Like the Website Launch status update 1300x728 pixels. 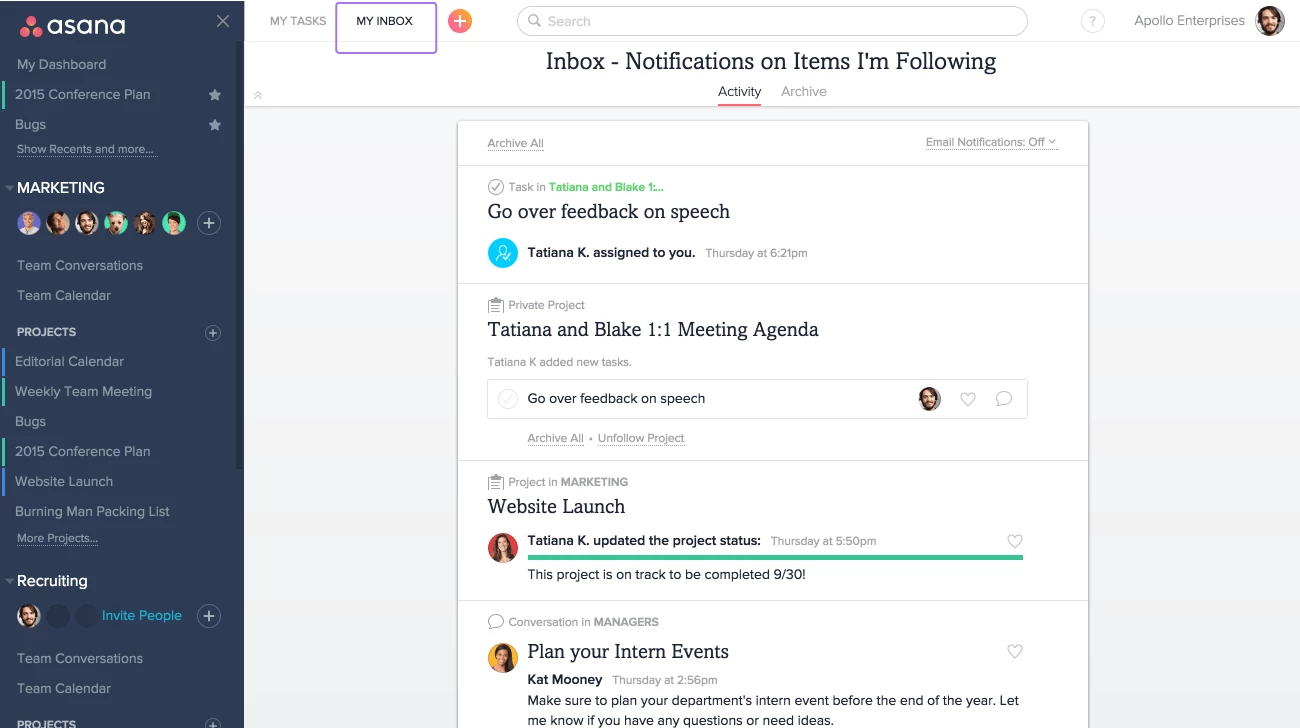click(1015, 541)
